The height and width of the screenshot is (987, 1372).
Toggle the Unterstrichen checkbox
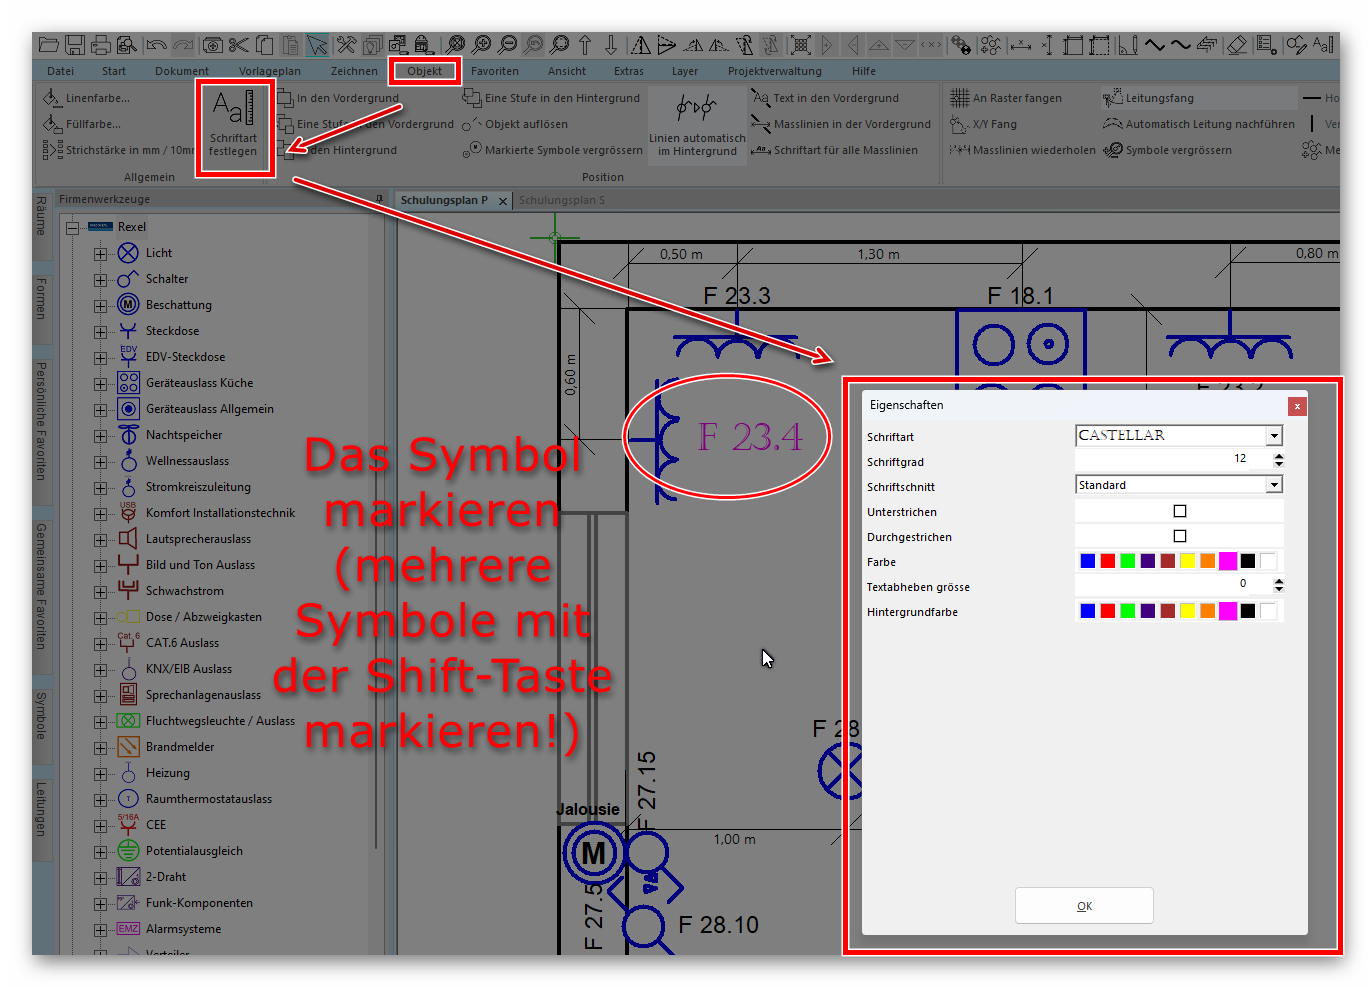pos(1180,511)
